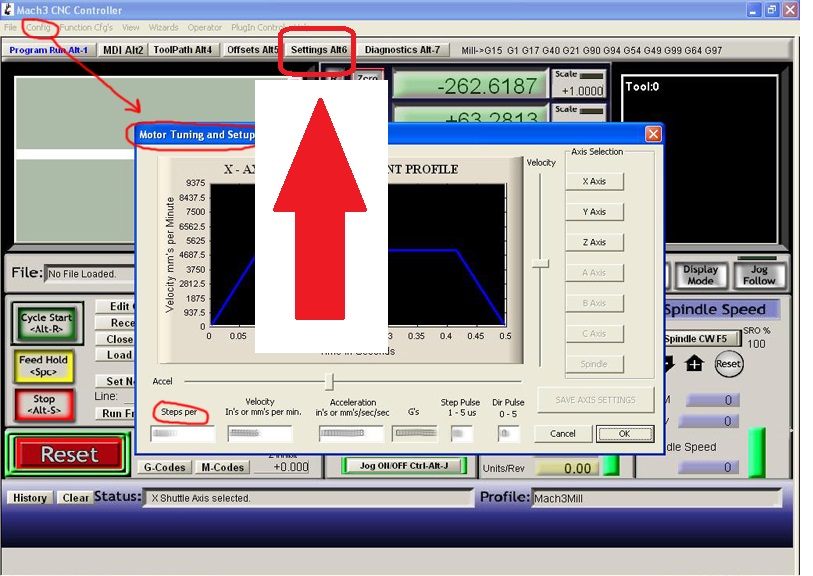
Task: Click the Profile field Mach3Mill
Action: (x=656, y=498)
